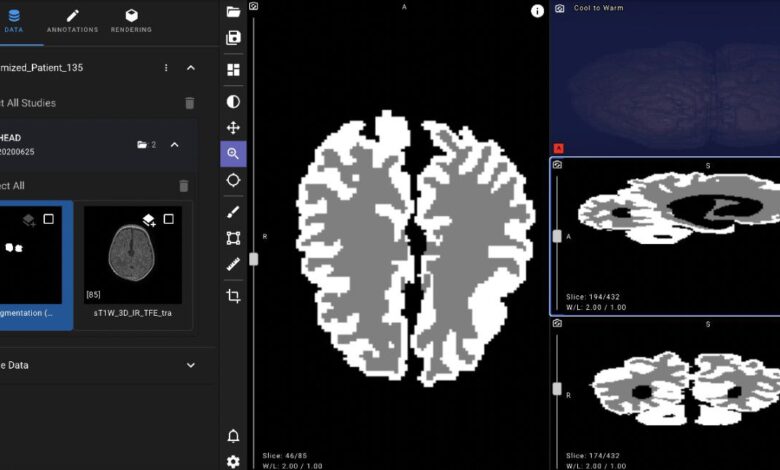The width and height of the screenshot is (780, 470).
Task: Switch to the Rendering tab
Action: point(132,19)
